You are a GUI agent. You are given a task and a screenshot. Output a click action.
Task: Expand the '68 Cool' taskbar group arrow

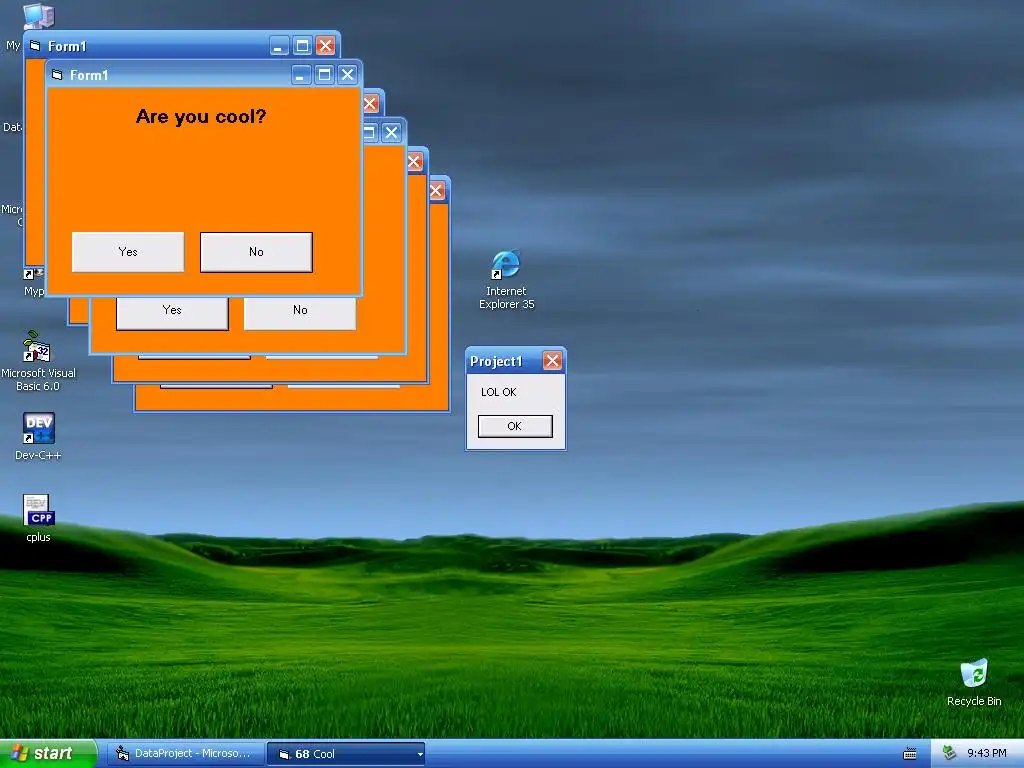420,754
